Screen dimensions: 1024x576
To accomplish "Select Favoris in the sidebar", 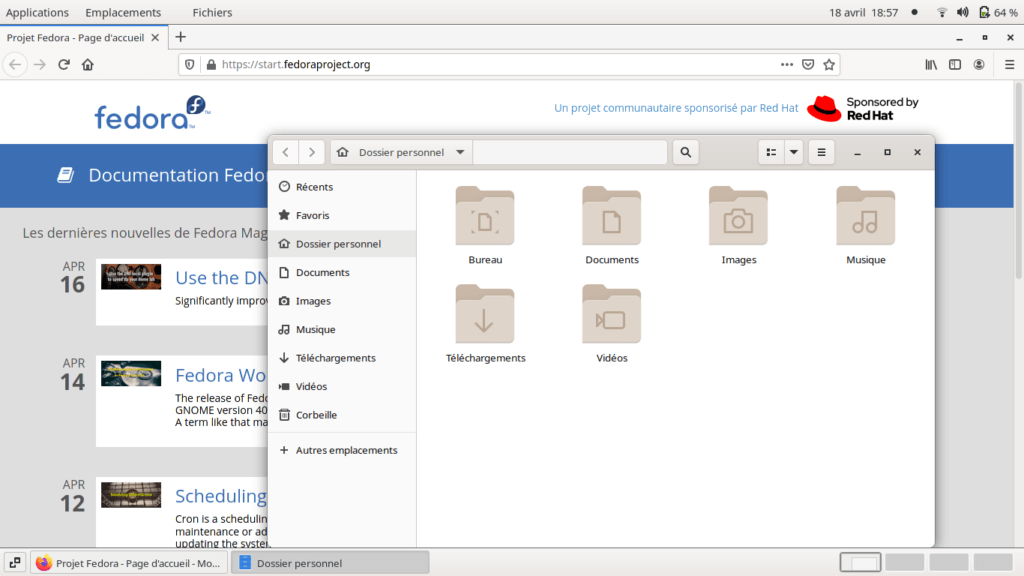I will [342, 216].
